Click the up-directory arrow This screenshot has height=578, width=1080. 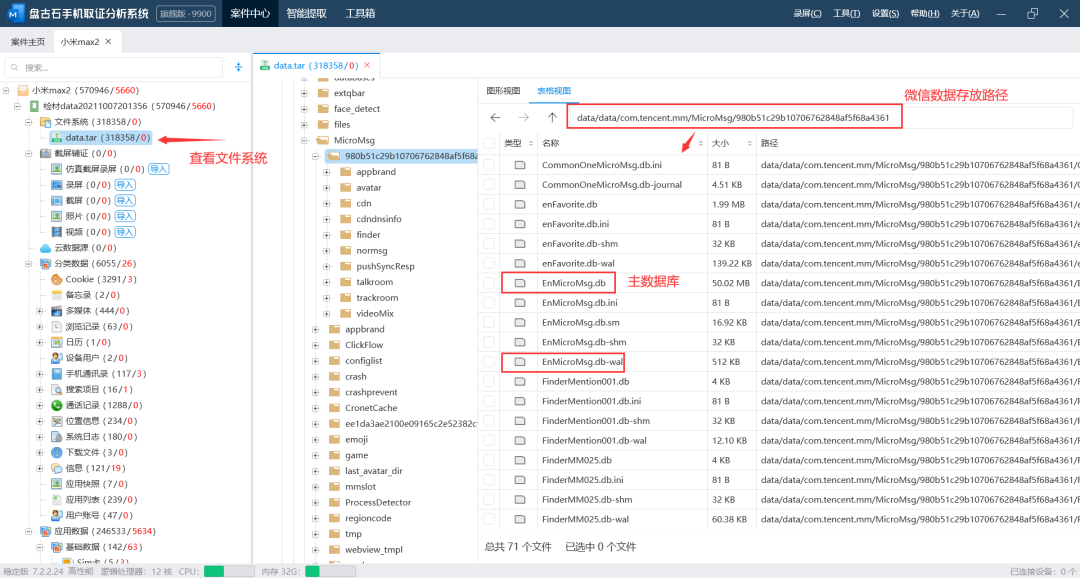pyautogui.click(x=552, y=118)
